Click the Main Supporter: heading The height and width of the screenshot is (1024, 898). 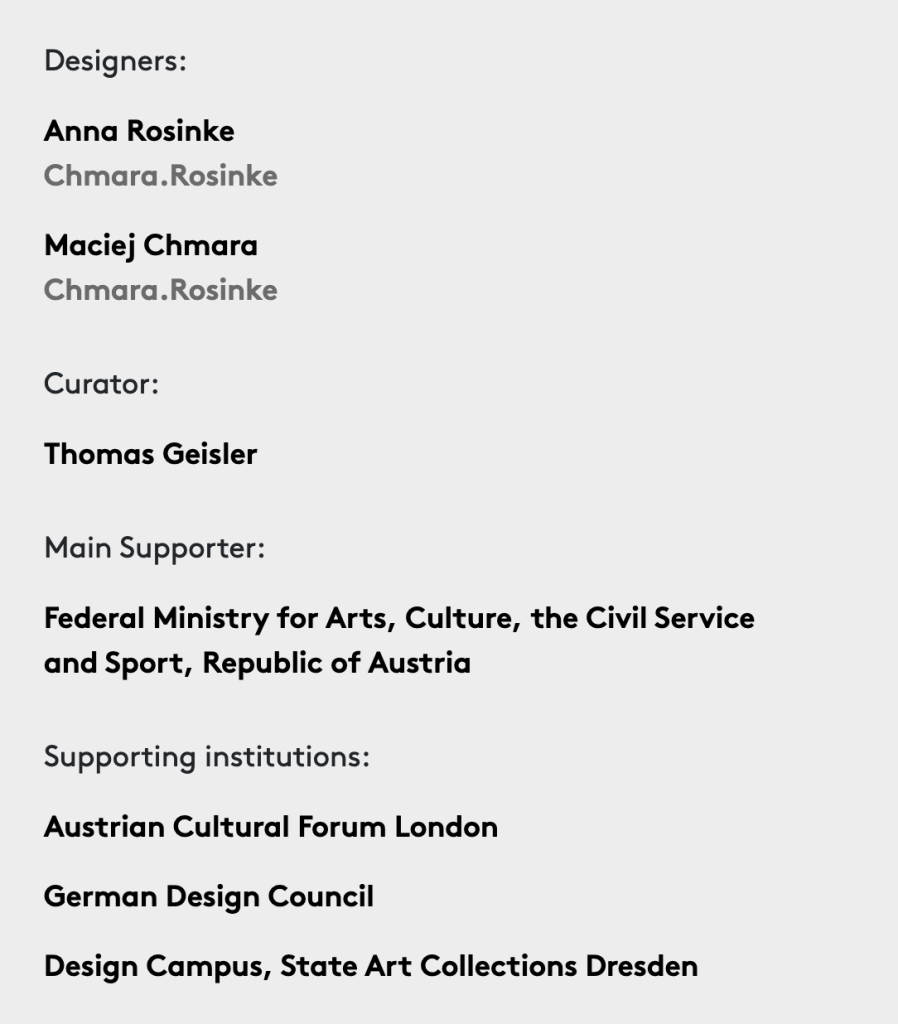click(155, 548)
